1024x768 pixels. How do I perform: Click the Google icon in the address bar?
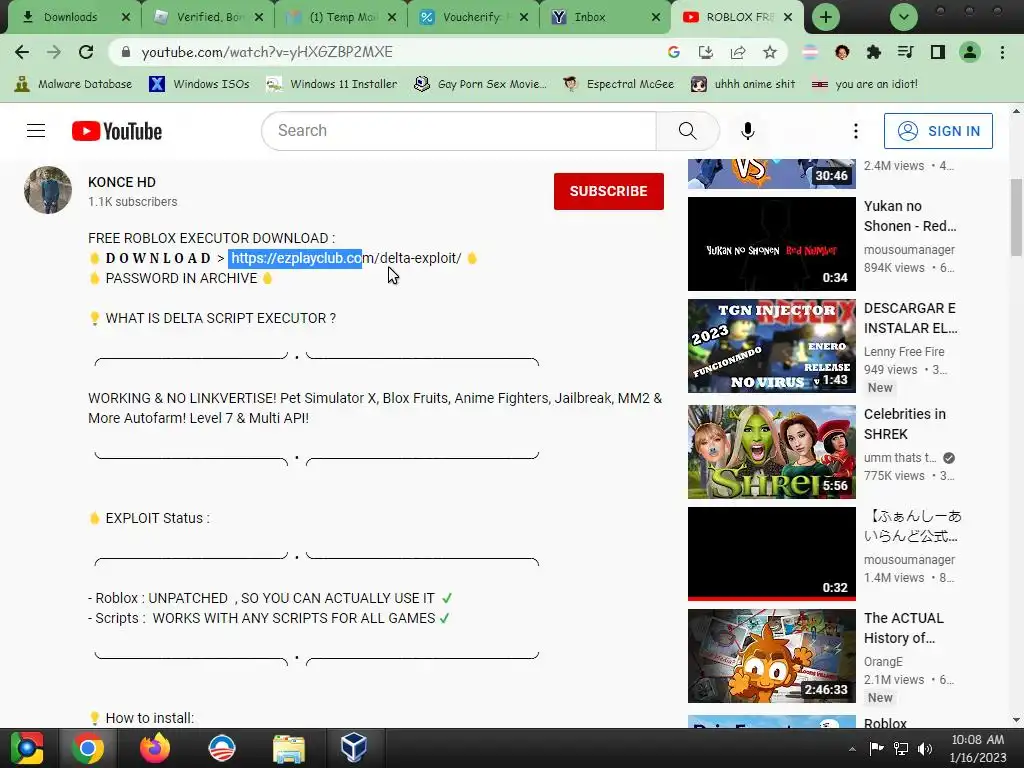pos(673,52)
